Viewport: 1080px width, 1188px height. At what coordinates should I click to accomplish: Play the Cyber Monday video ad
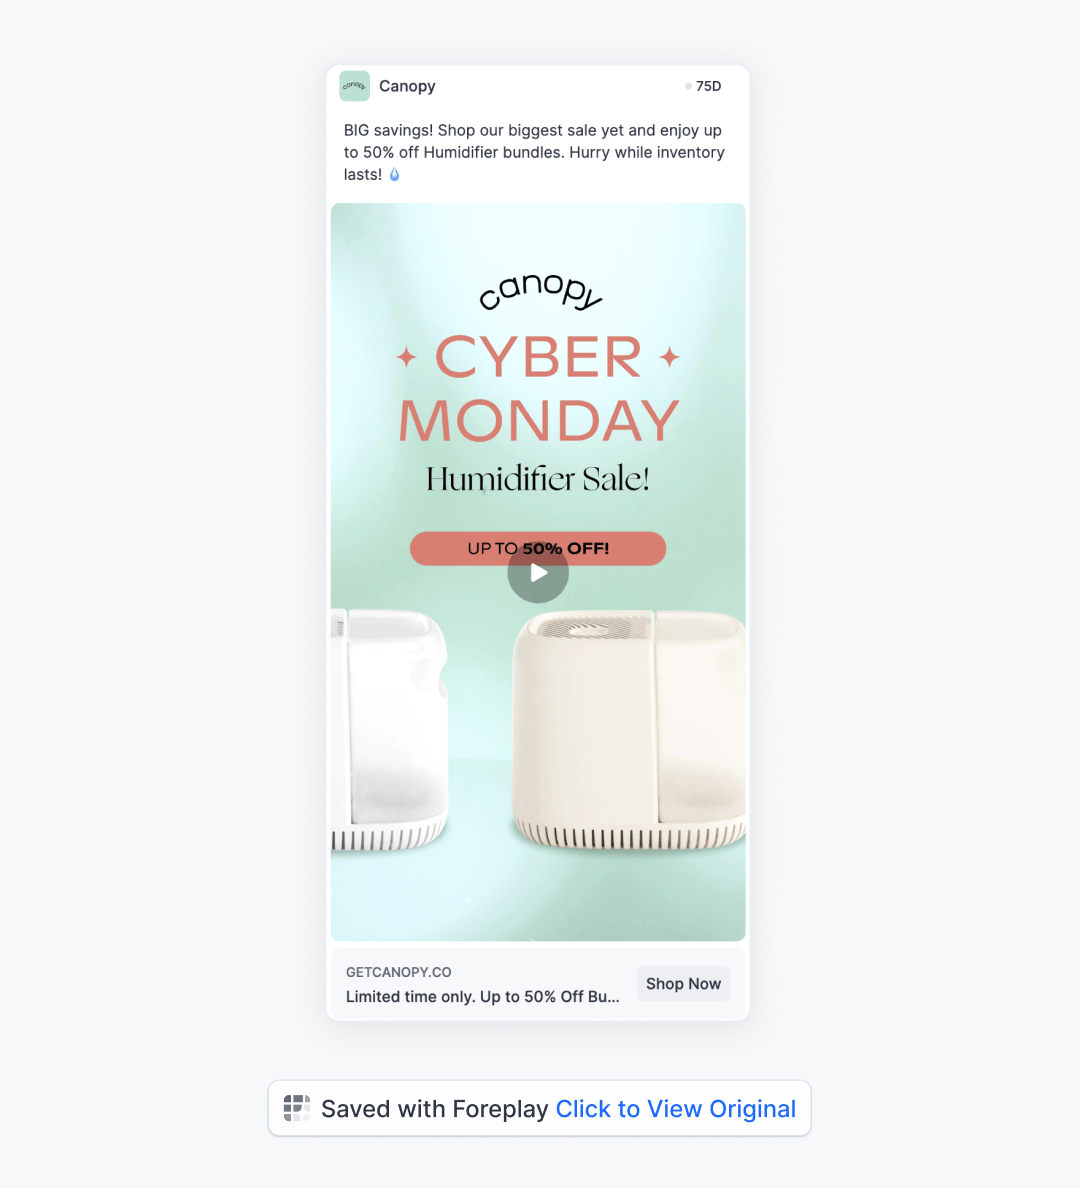click(538, 573)
